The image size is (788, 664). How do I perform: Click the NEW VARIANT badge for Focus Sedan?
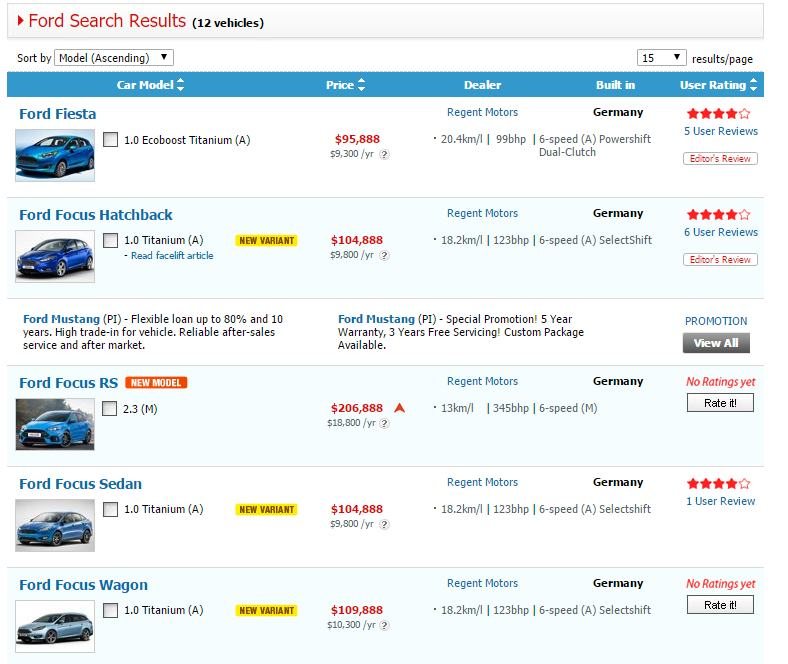pyautogui.click(x=266, y=509)
